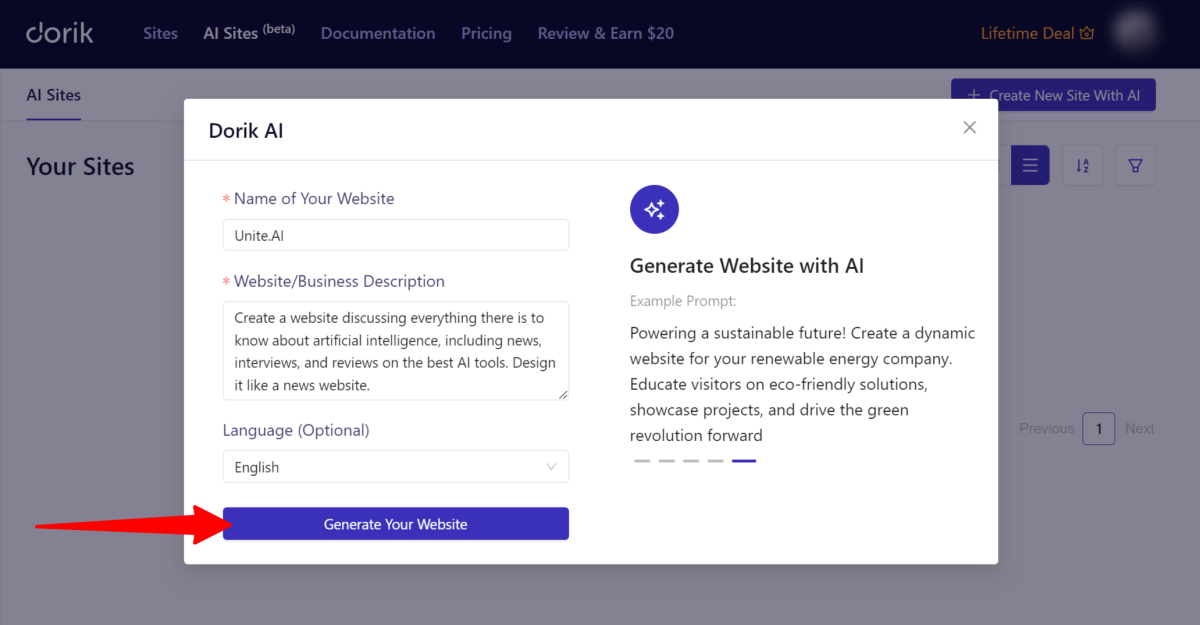
Task: Select the fourth example prompt dot
Action: 716,461
